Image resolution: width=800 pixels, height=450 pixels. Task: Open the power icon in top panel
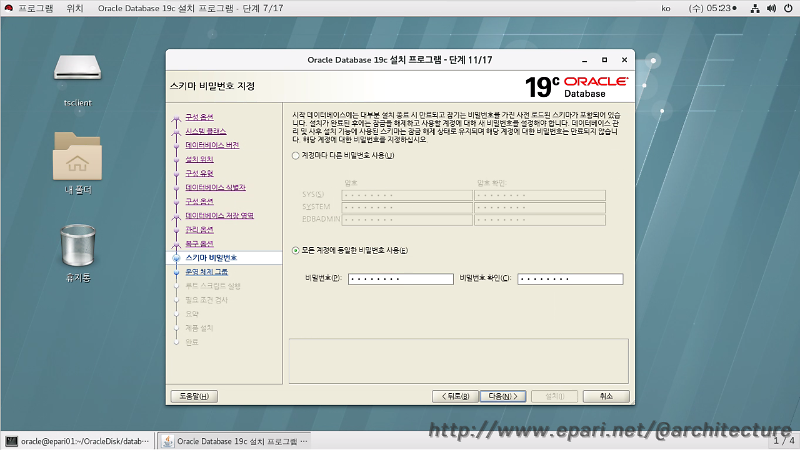(788, 8)
